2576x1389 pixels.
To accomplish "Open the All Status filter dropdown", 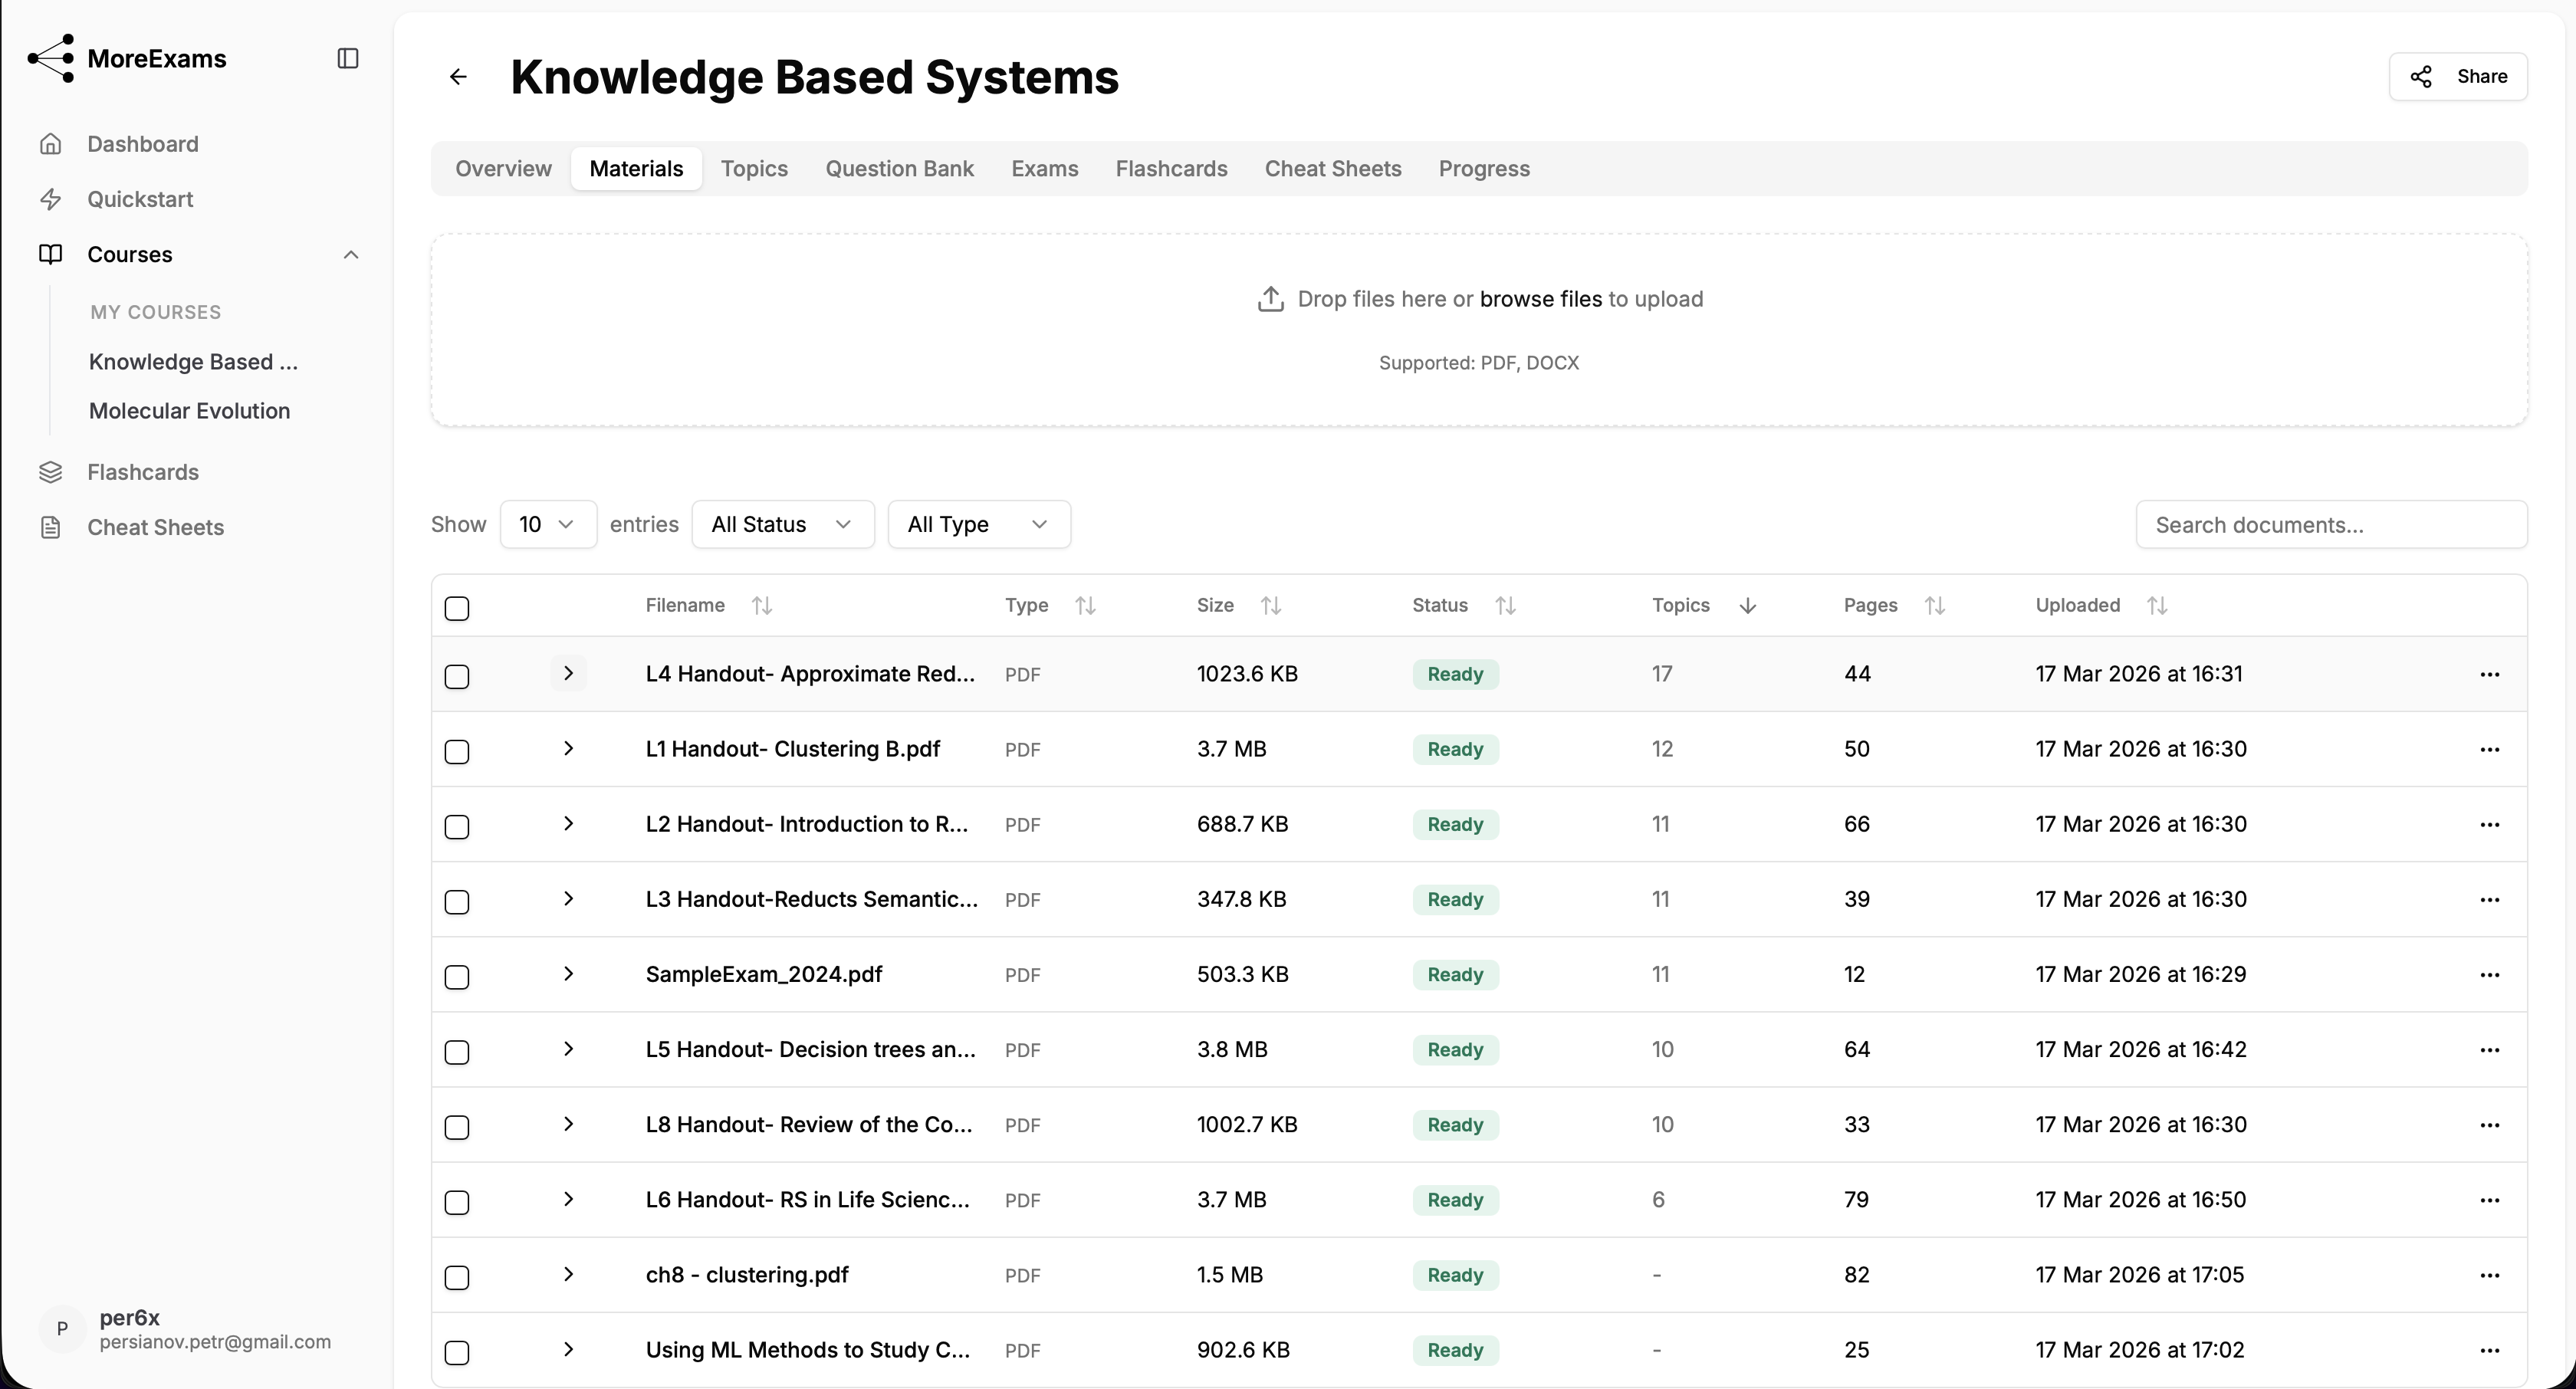I will 782,525.
